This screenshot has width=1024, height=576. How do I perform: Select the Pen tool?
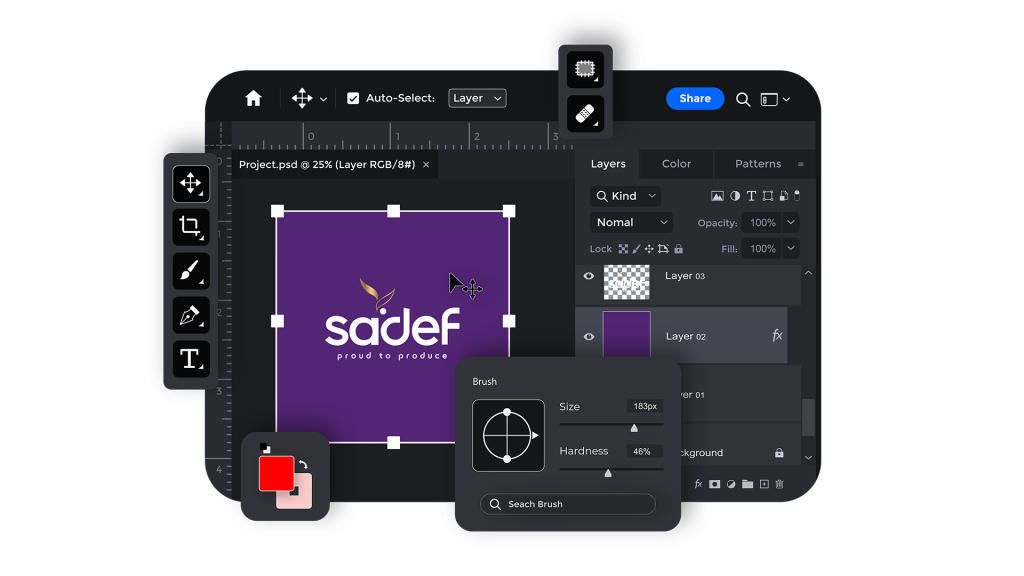[x=191, y=315]
